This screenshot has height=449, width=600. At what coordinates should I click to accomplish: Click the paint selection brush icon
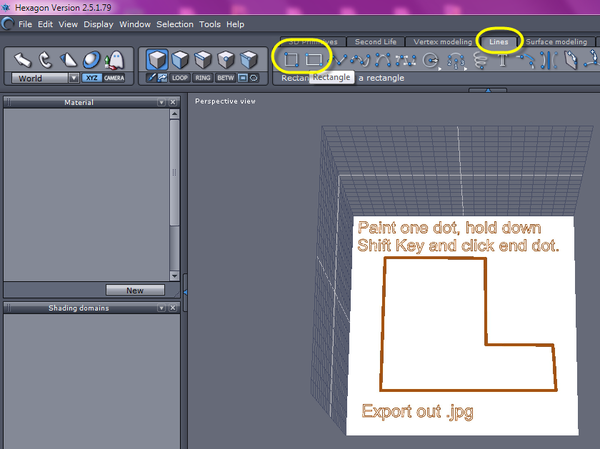[x=152, y=78]
